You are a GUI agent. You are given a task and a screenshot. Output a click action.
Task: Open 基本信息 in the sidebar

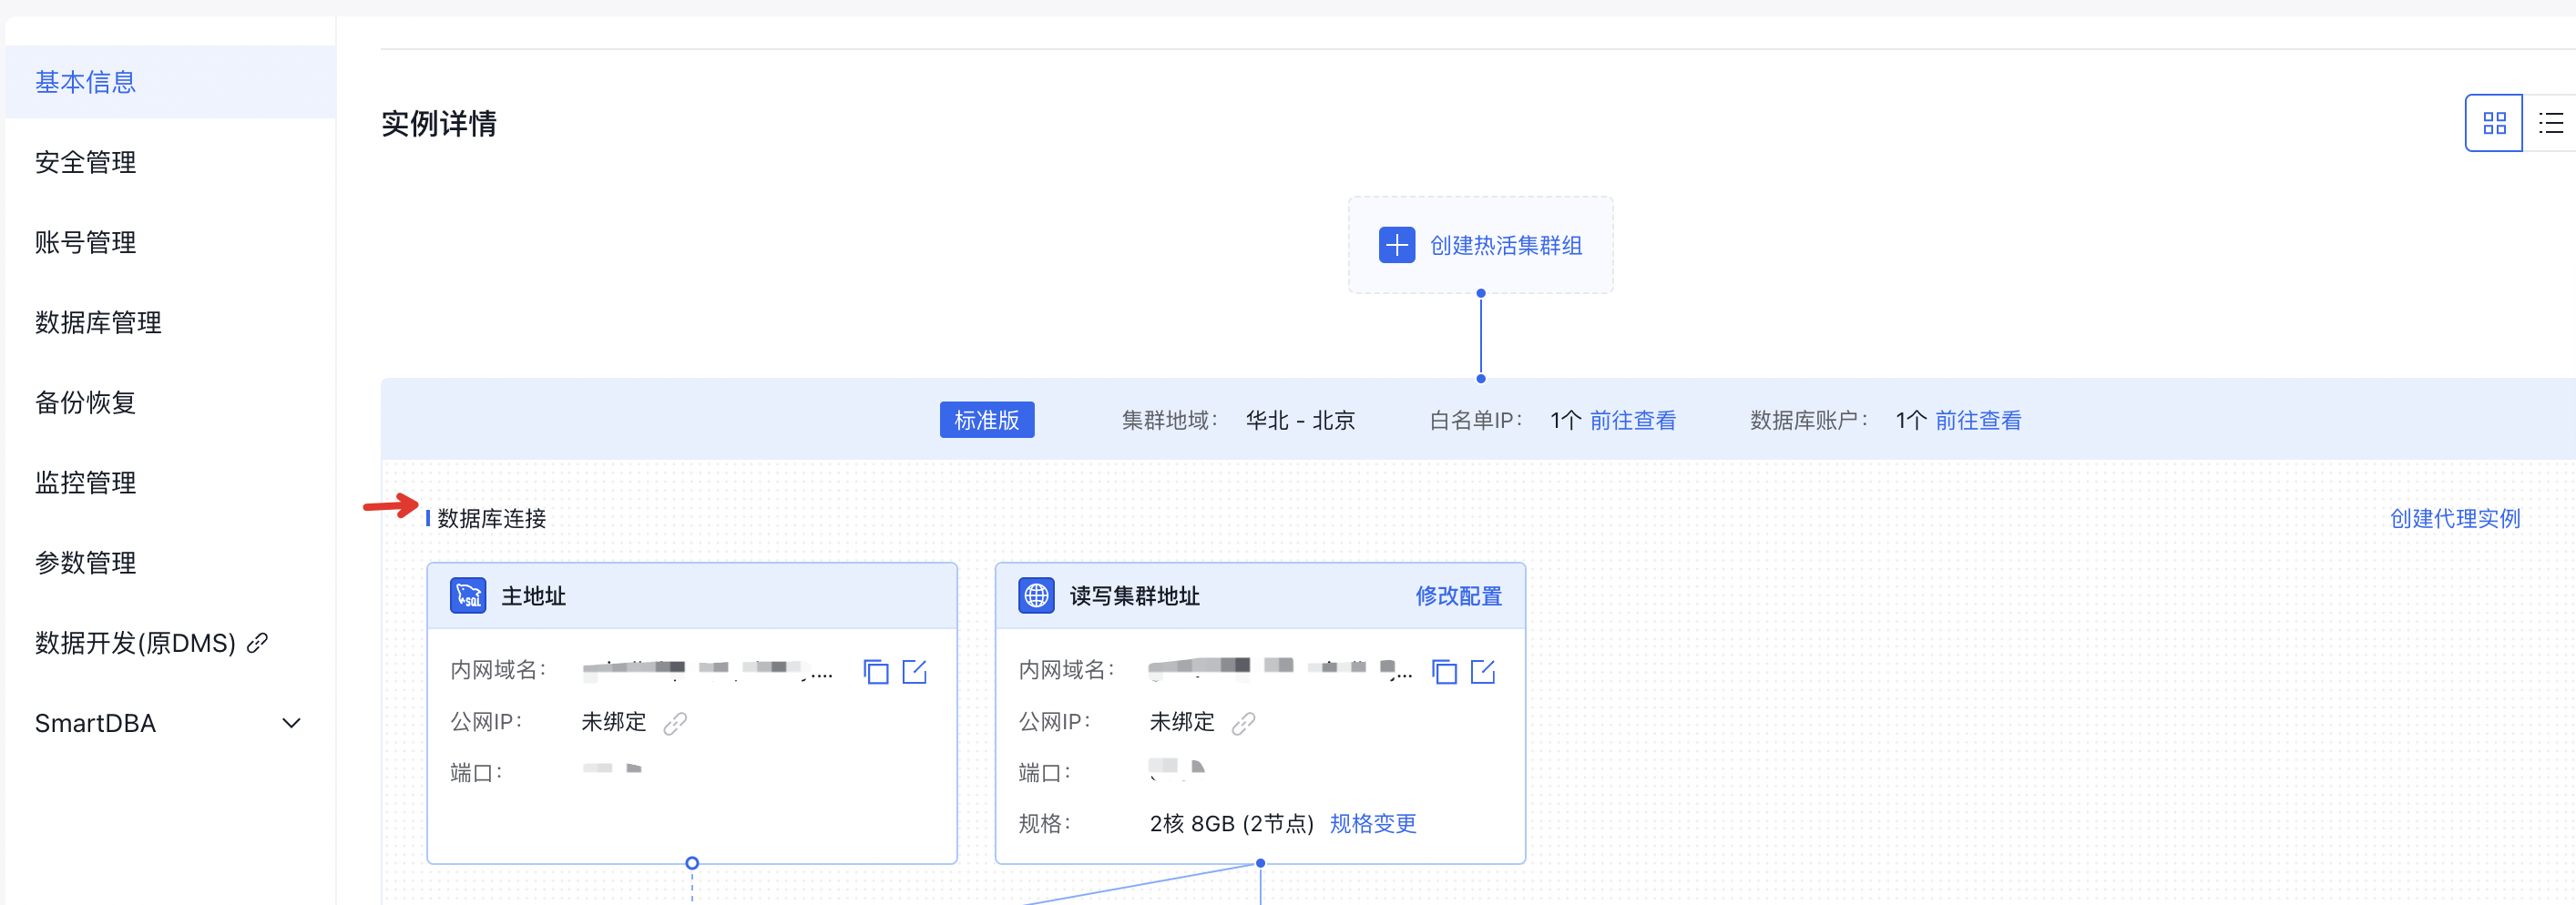170,82
